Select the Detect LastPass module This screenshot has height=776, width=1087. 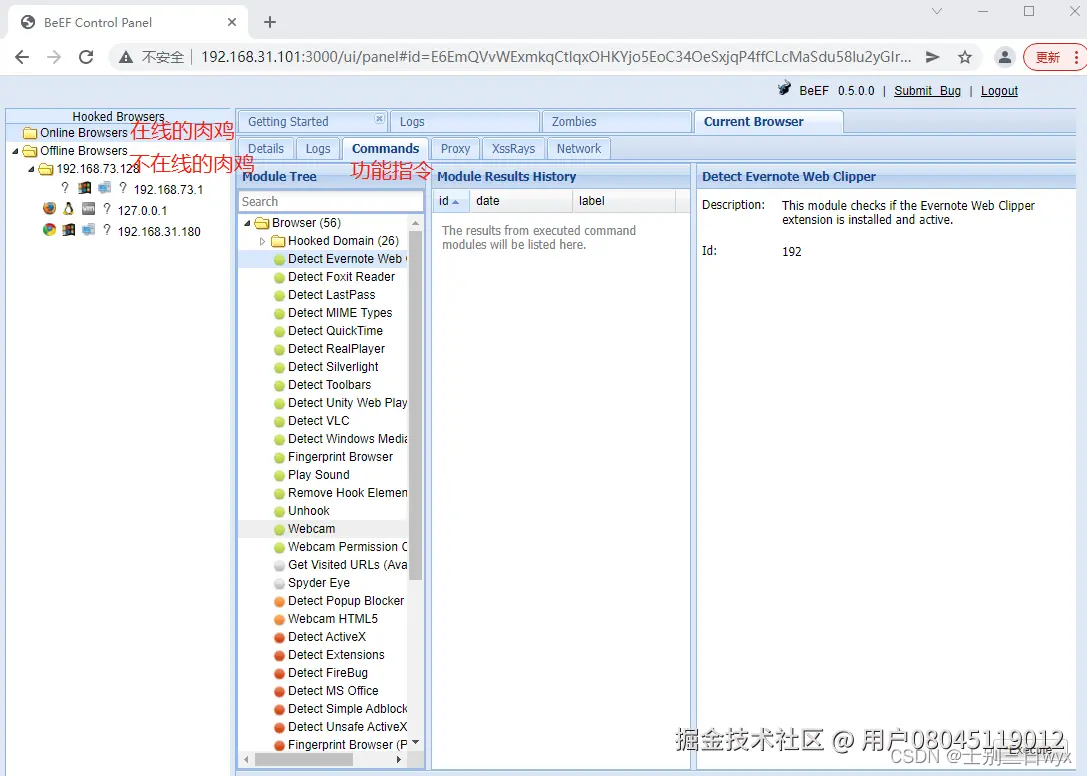(331, 295)
